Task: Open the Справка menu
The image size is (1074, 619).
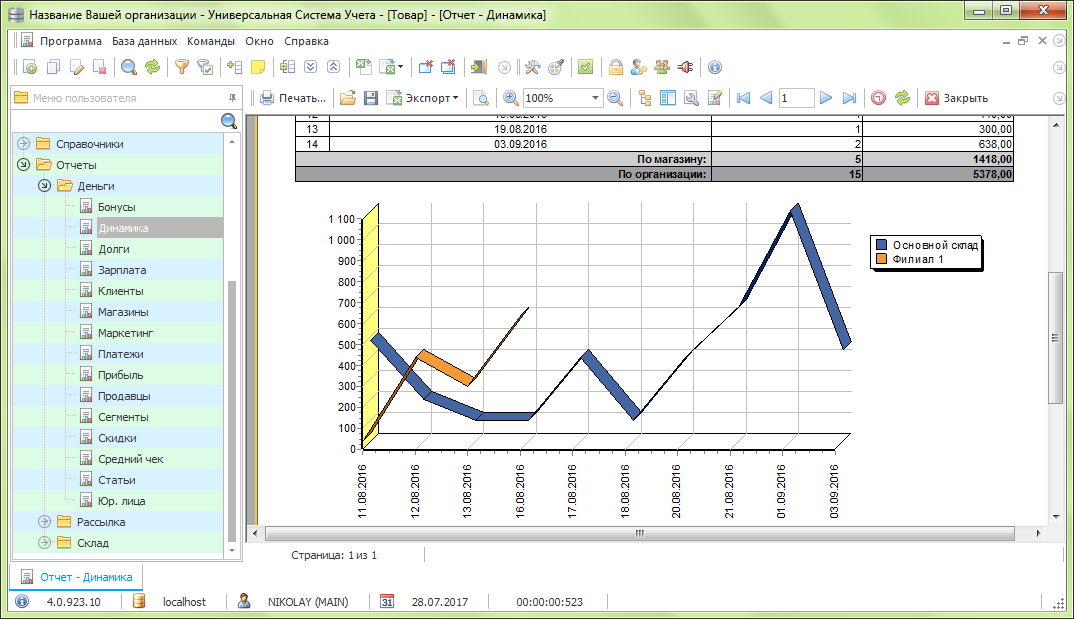Action: pos(306,41)
